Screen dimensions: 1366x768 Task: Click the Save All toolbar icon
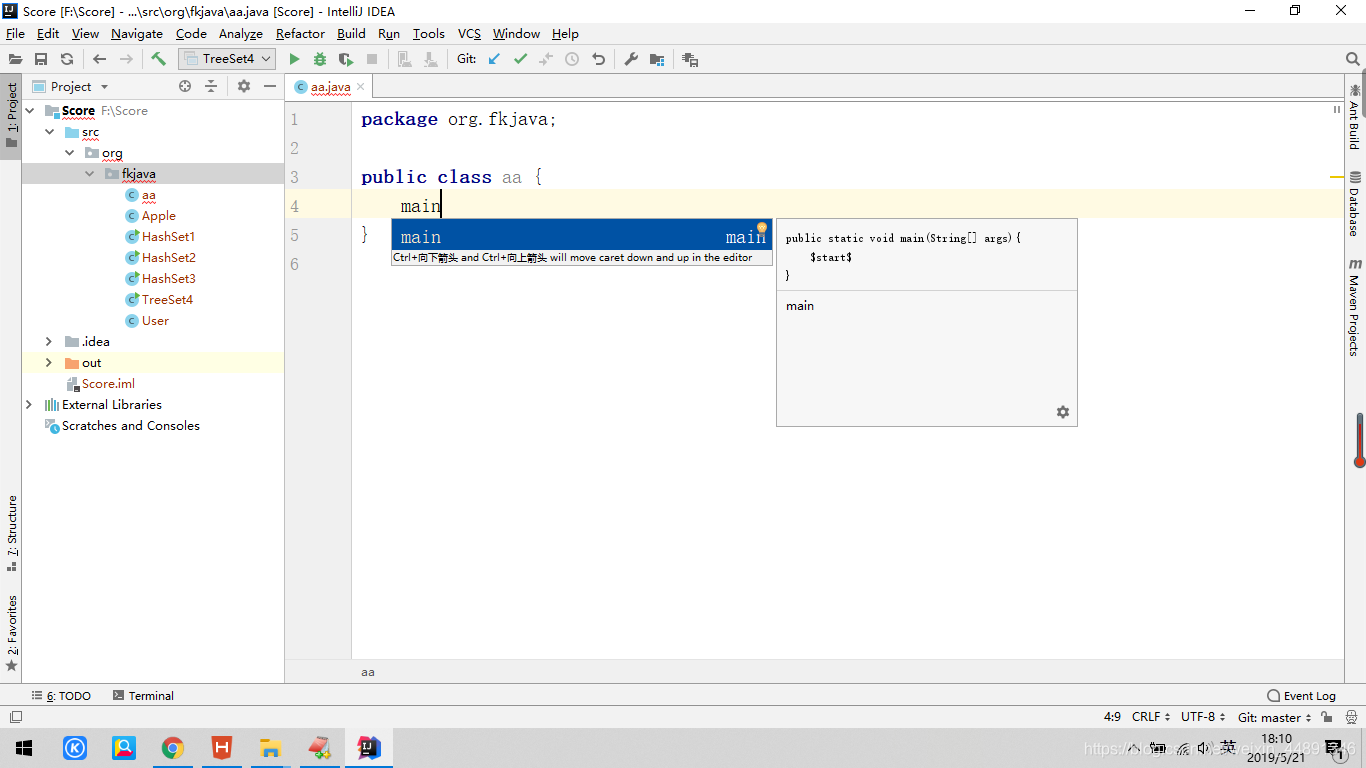pos(41,59)
